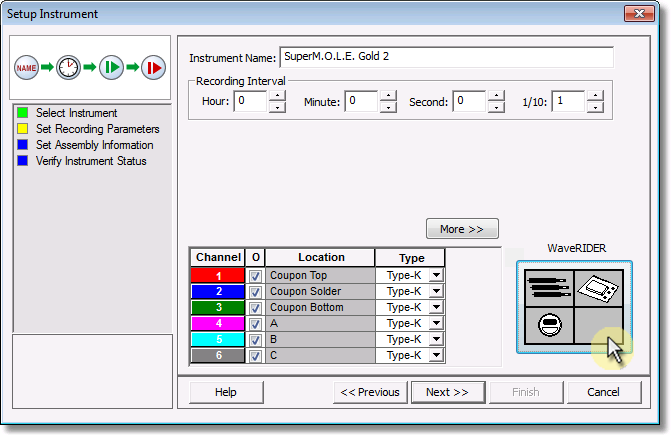Increase the 1/10 value
Screen dimensions: 672x437
(x=595, y=96)
